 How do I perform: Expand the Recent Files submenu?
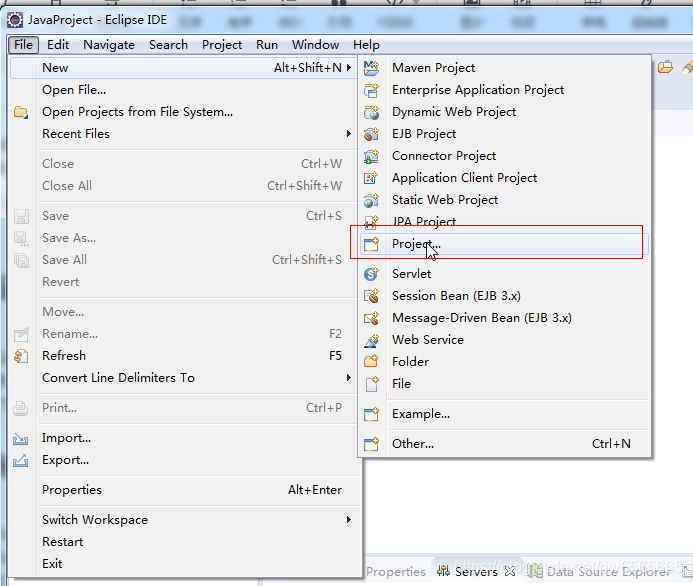pyautogui.click(x=349, y=133)
